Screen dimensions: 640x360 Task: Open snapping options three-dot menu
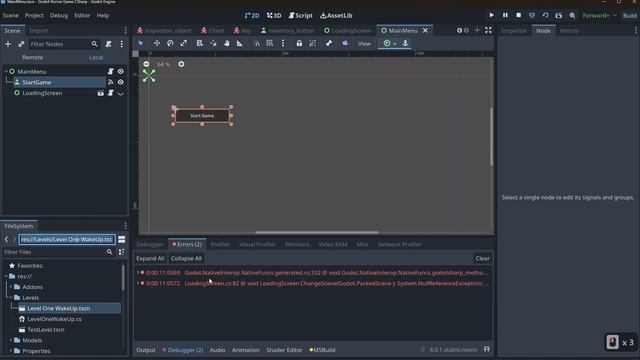pos(283,43)
